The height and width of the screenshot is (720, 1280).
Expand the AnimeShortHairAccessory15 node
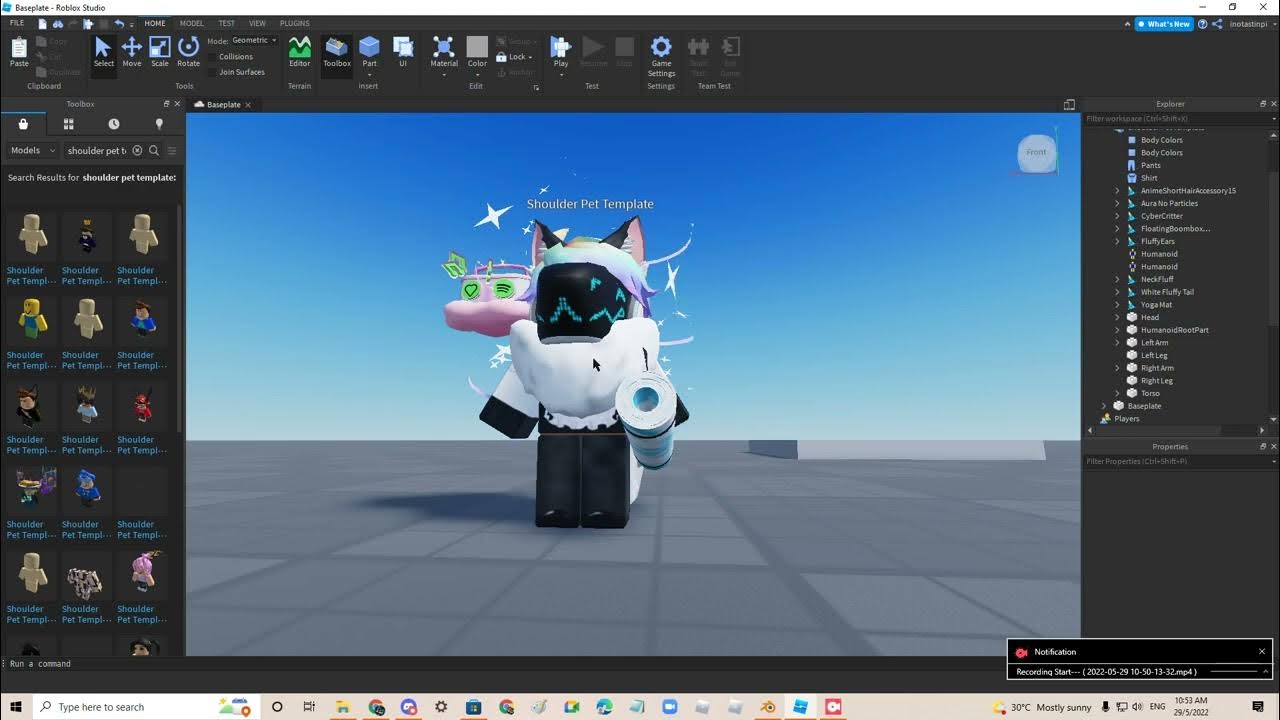(x=1118, y=191)
